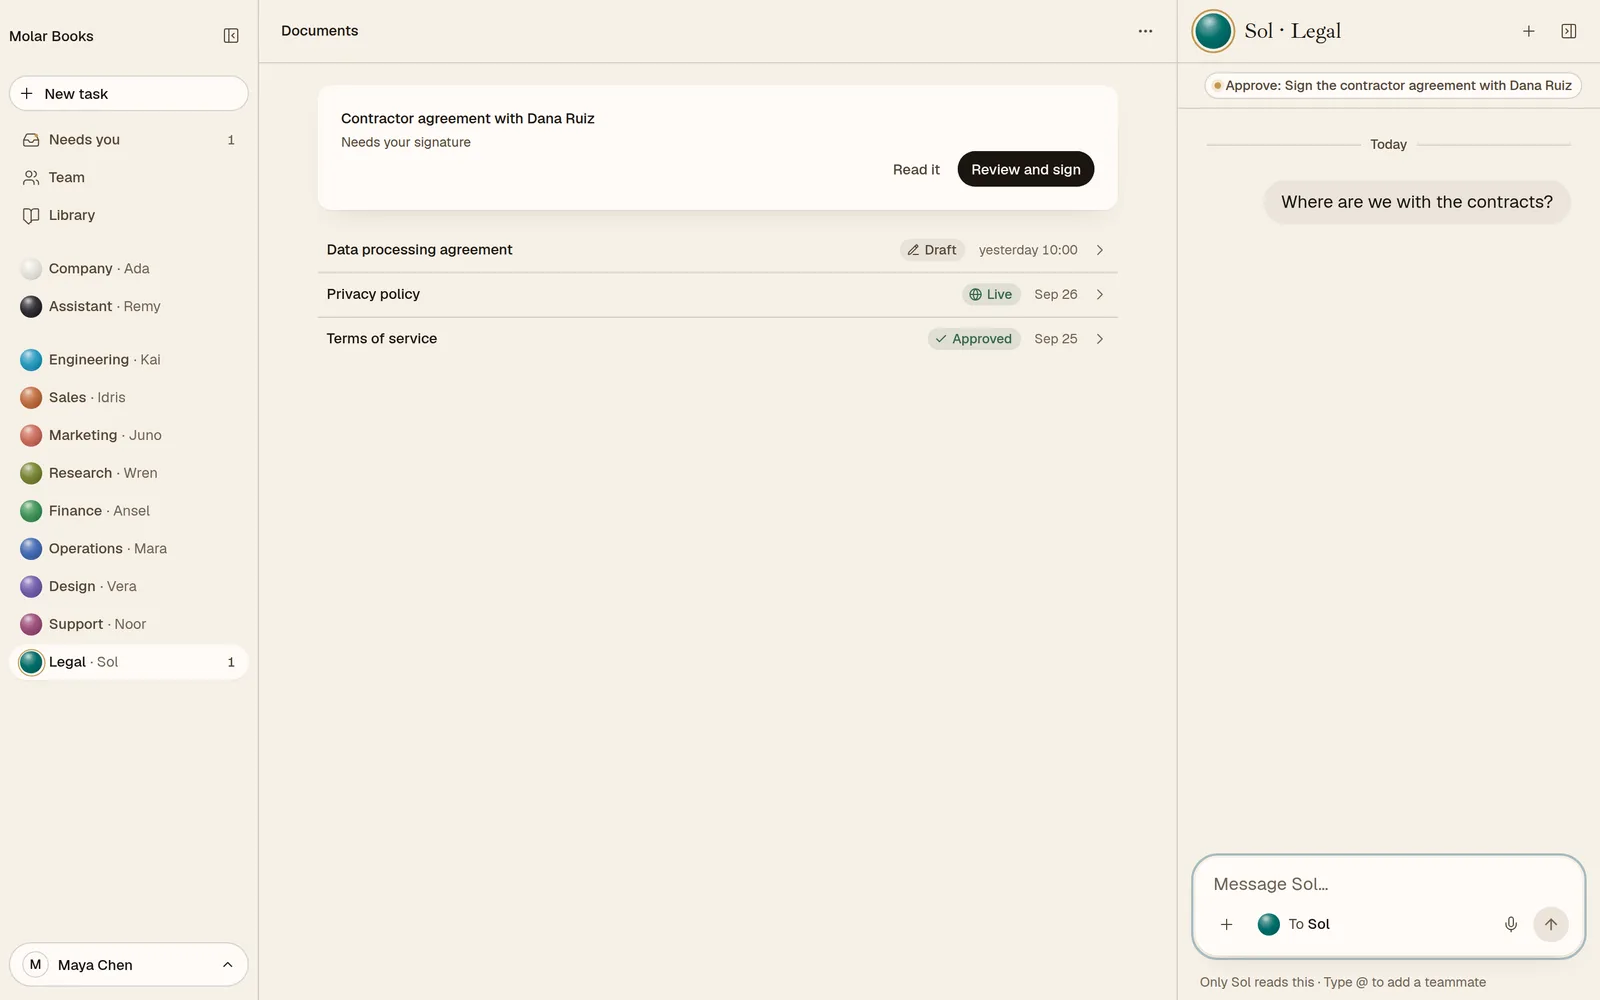Open Data processing agreement row chevron
The image size is (1600, 1000).
coord(1100,250)
